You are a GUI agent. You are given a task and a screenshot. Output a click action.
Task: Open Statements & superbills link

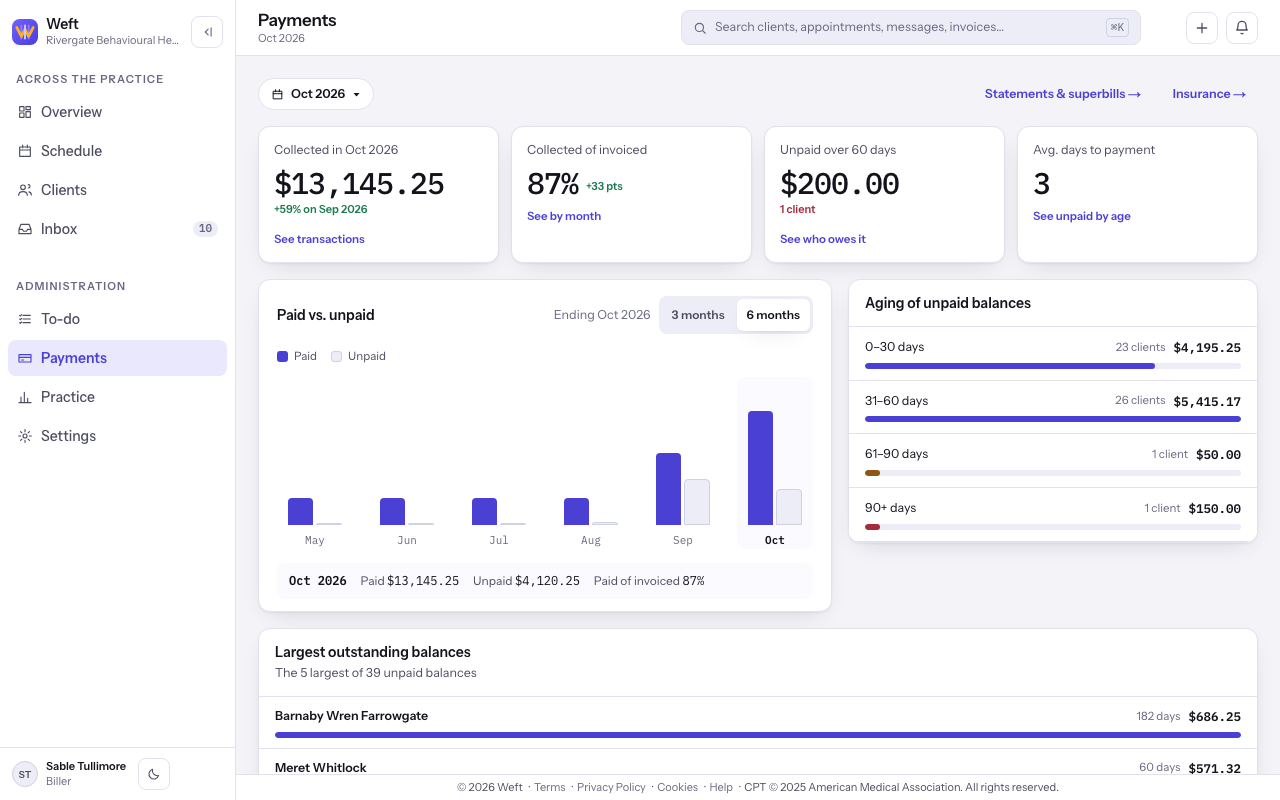pyautogui.click(x=1063, y=94)
